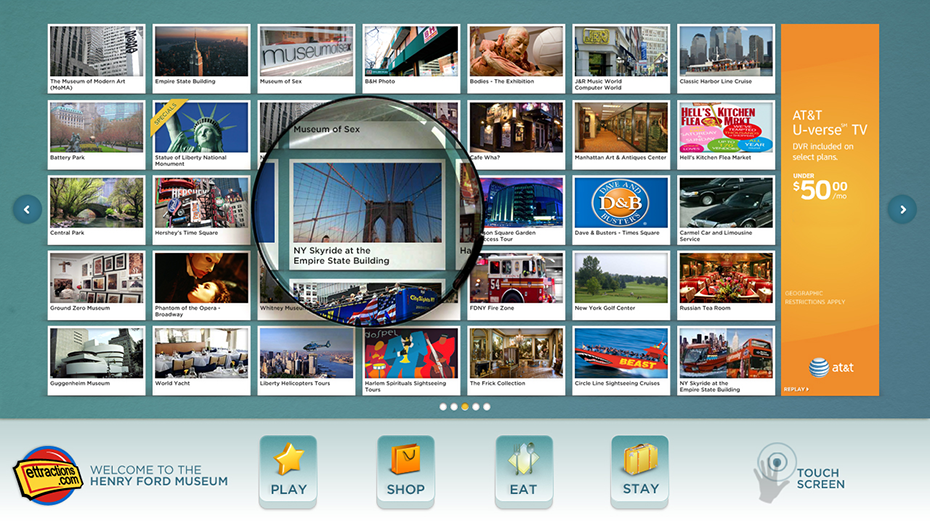
Task: Open the New York Golf Center tile
Action: click(x=621, y=285)
